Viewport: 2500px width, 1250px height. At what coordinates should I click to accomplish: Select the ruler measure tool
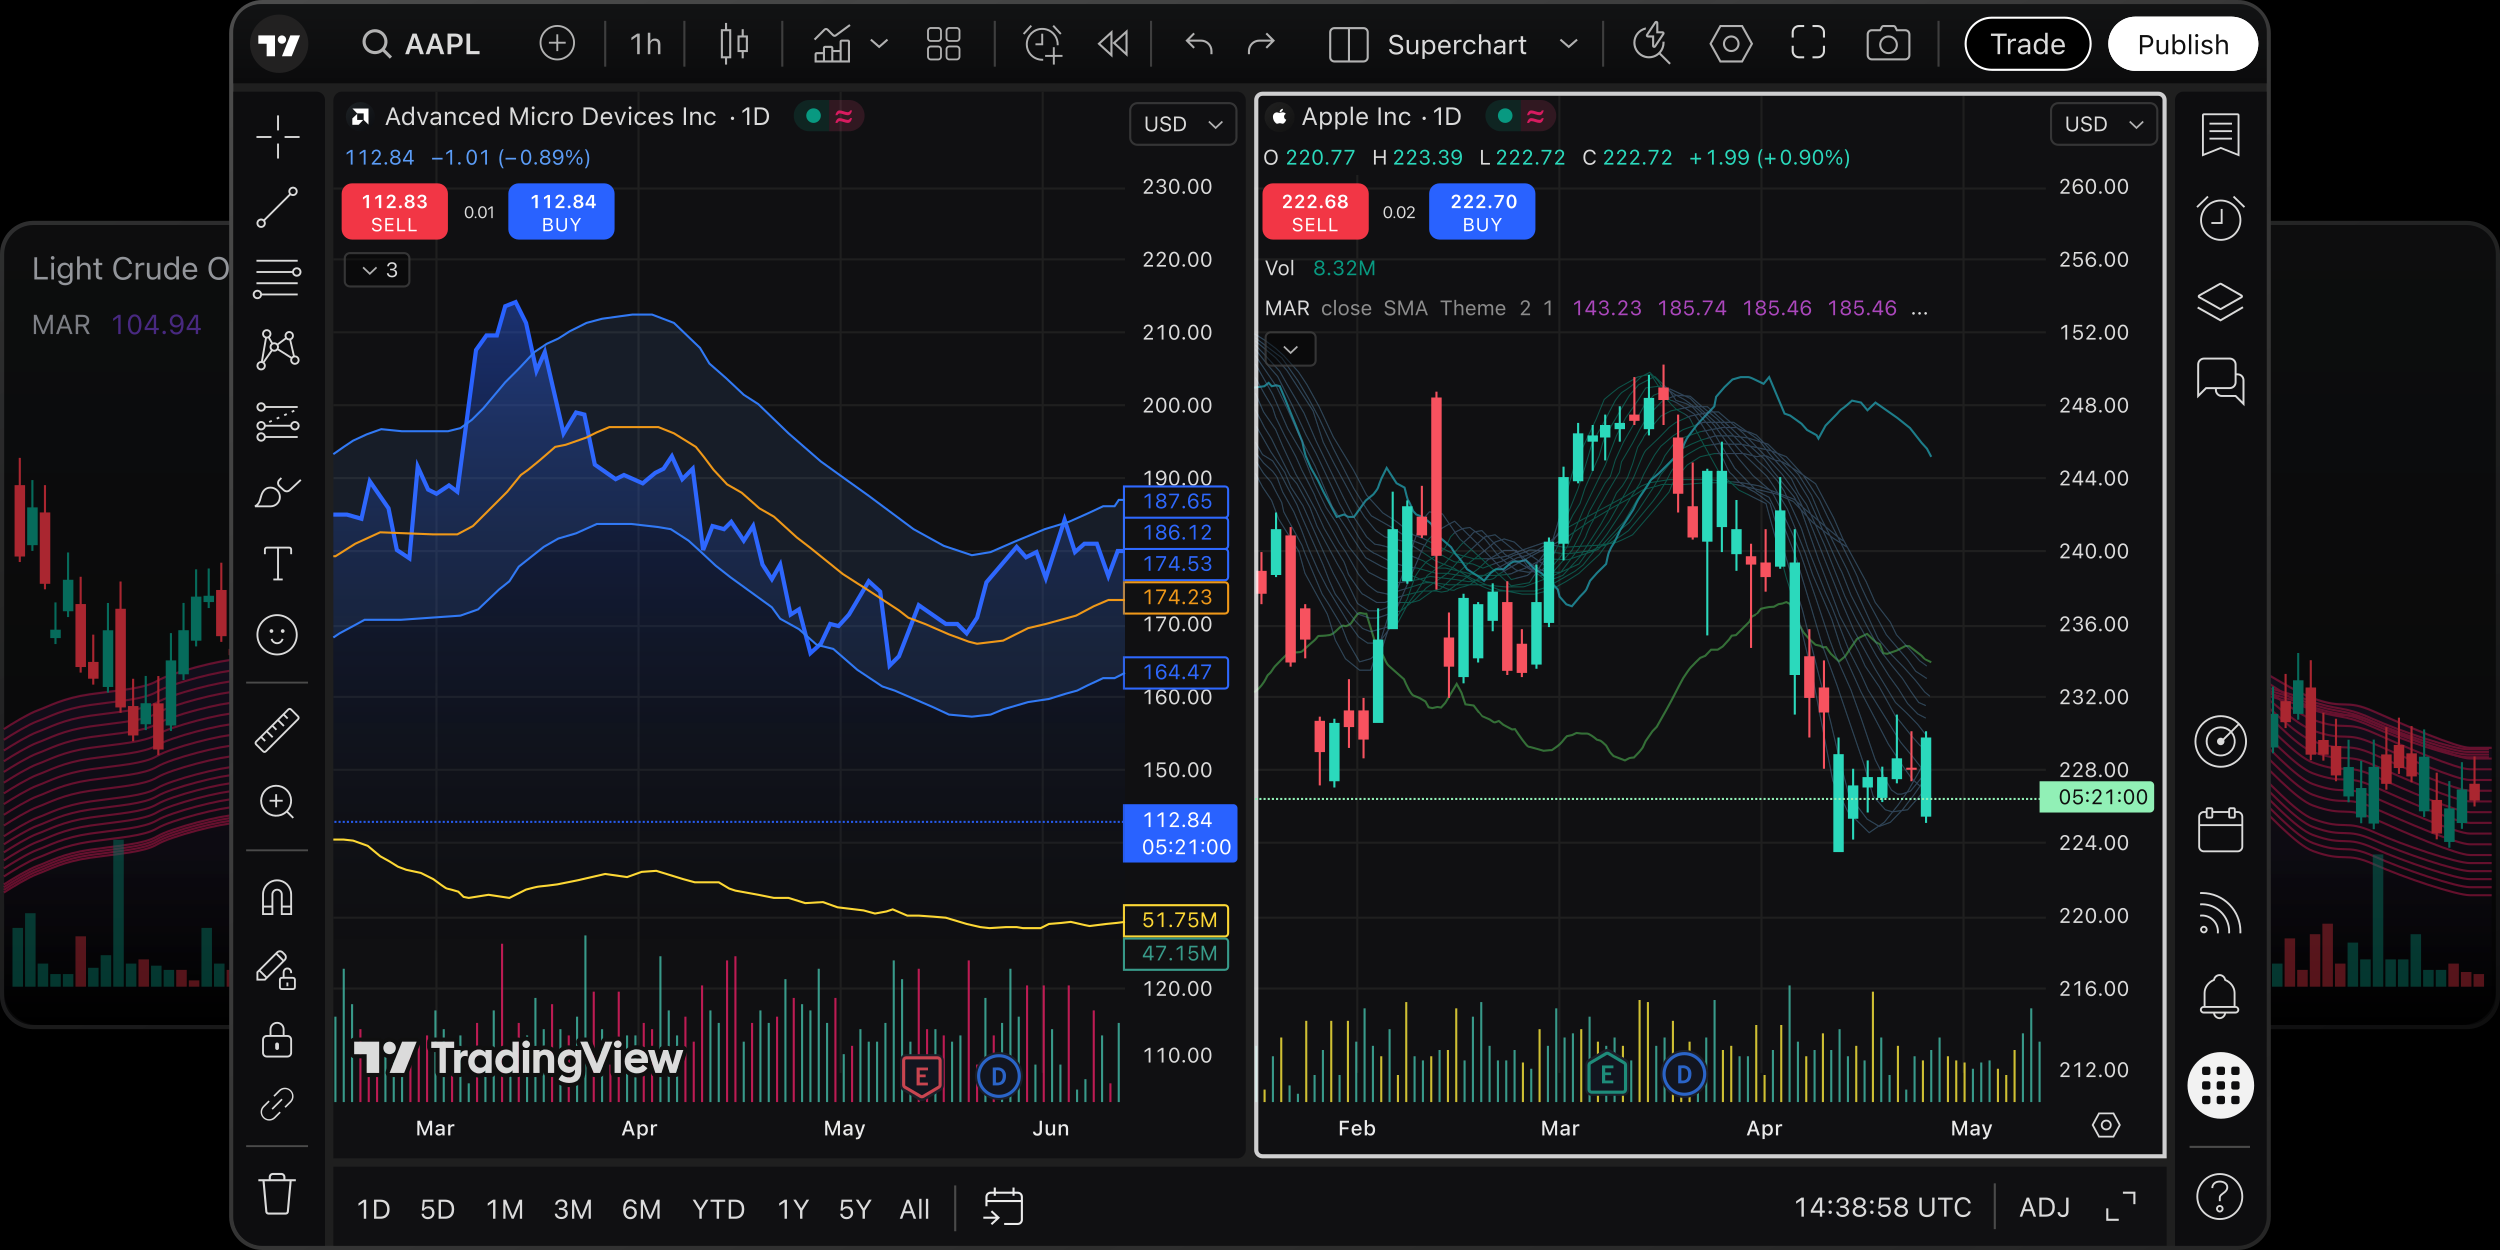[277, 730]
